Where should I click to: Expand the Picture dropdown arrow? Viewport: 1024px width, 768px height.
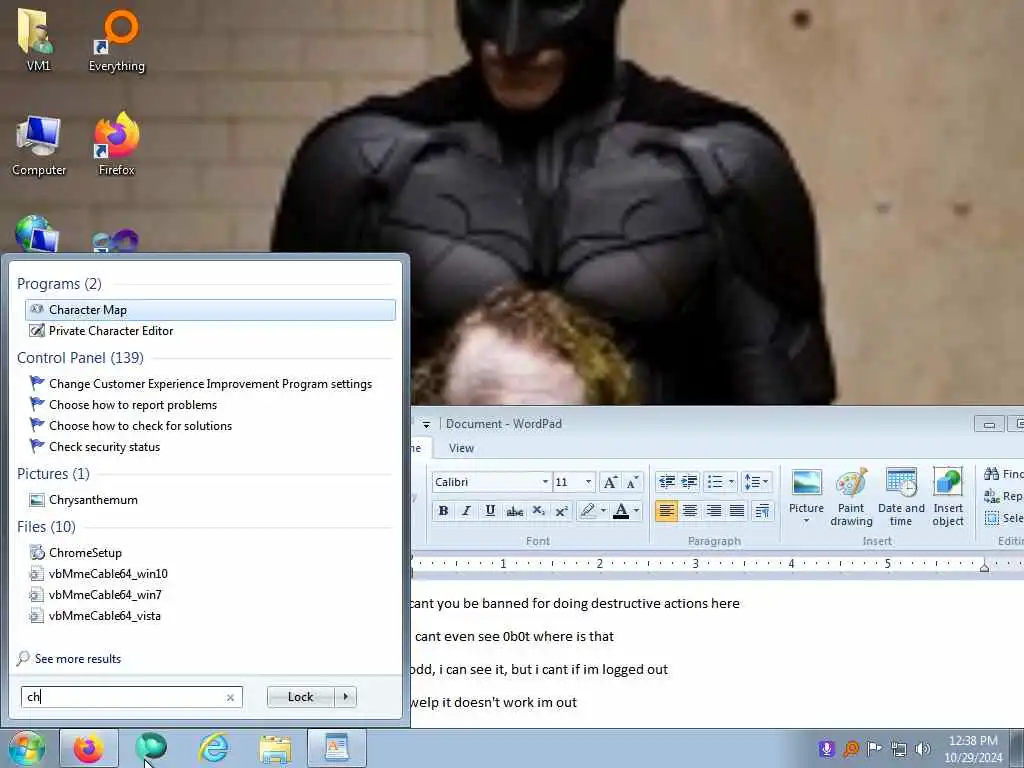tap(807, 521)
